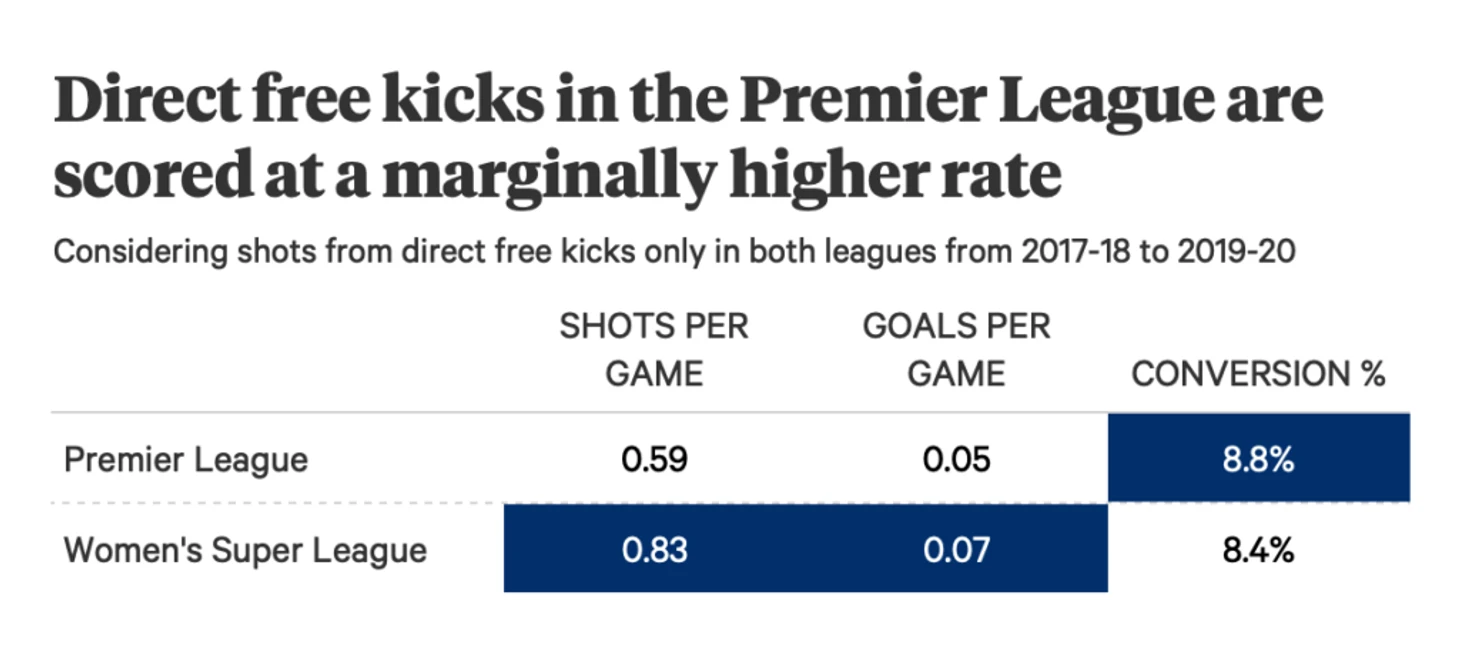Click the highlighted 8.8% conversion cell
This screenshot has width=1460, height=647.
(x=1258, y=460)
